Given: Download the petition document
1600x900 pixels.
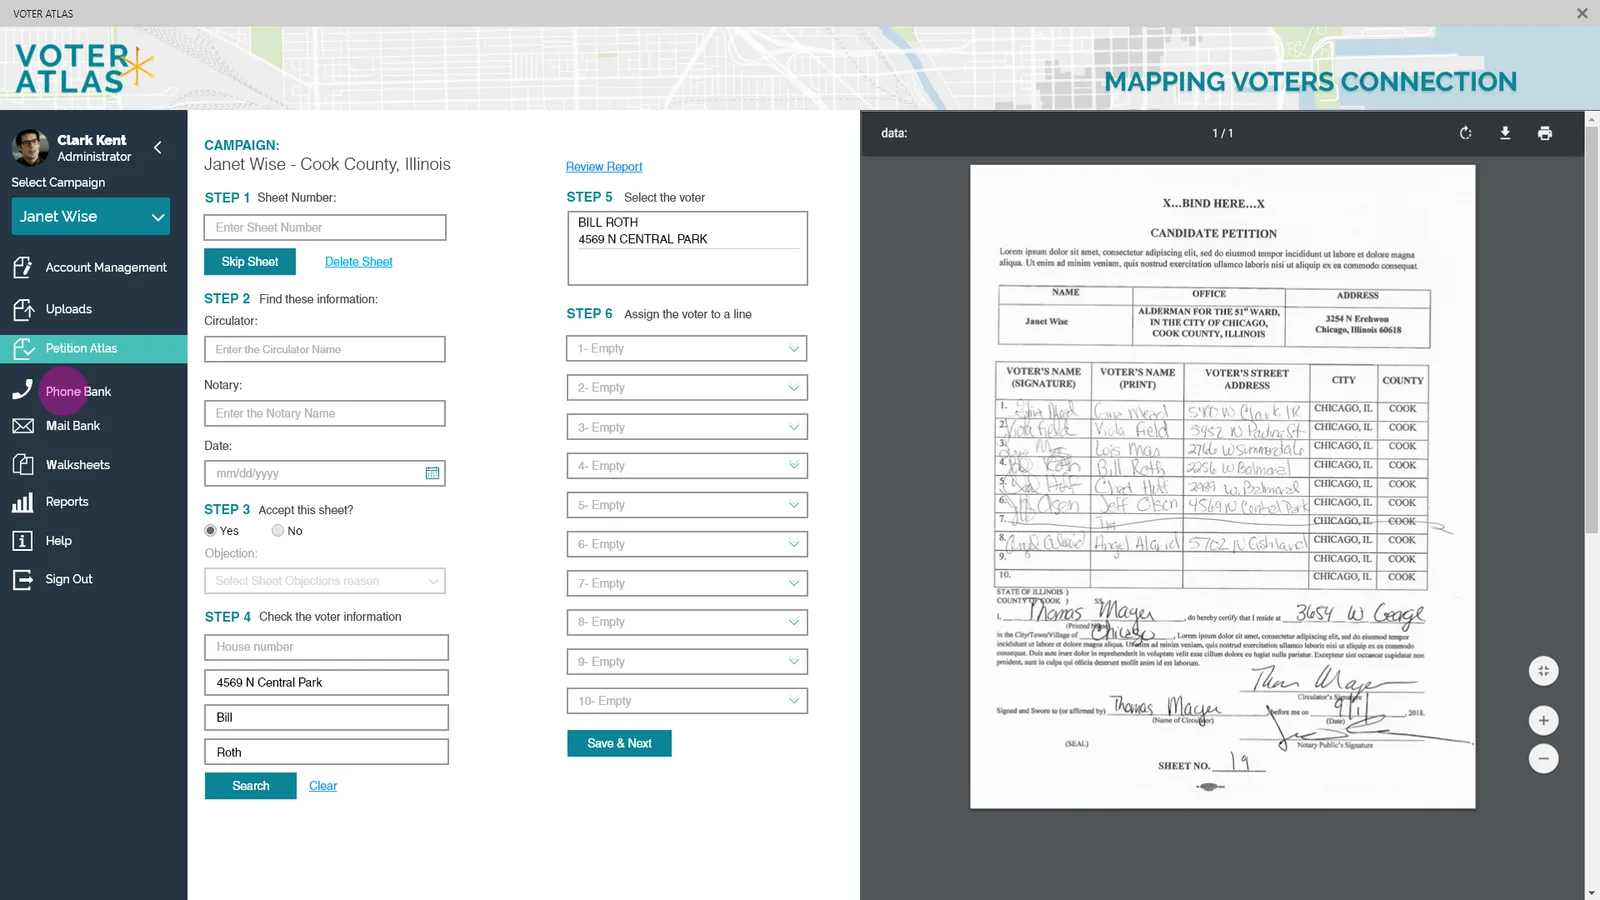Looking at the screenshot, I should (x=1505, y=133).
